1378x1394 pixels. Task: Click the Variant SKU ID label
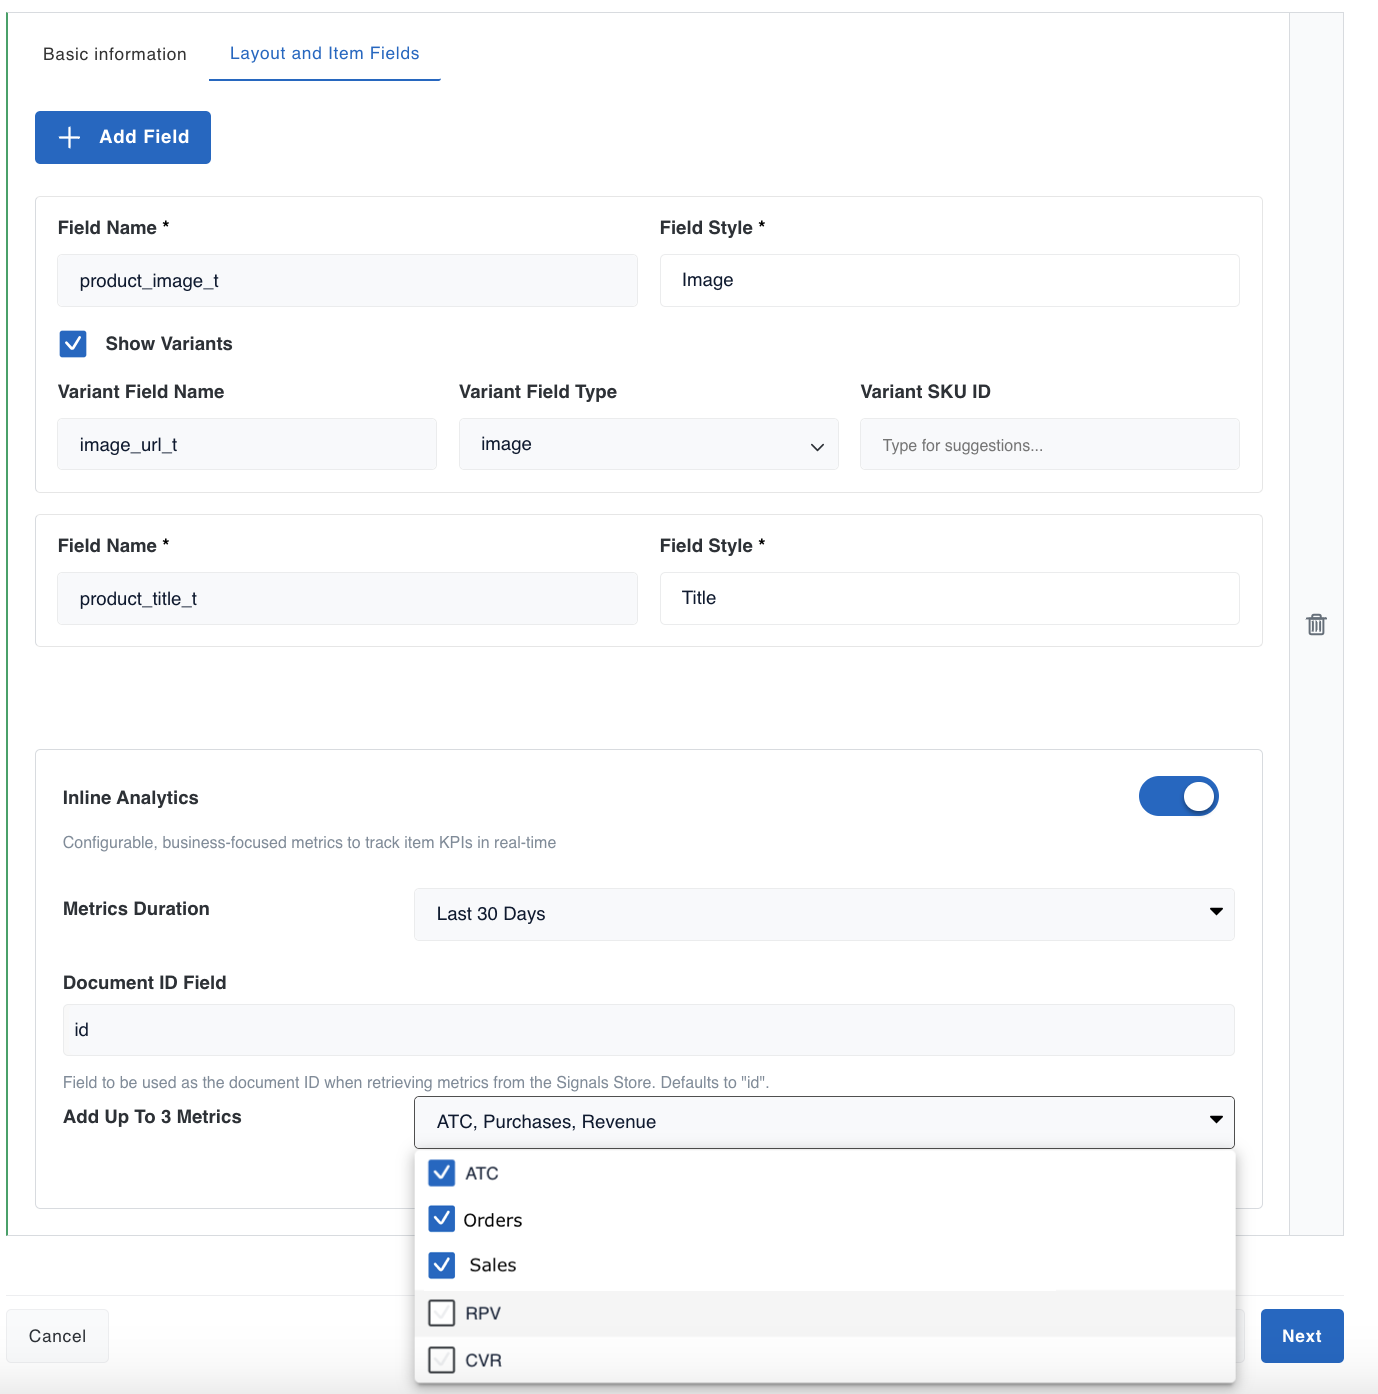tap(925, 392)
